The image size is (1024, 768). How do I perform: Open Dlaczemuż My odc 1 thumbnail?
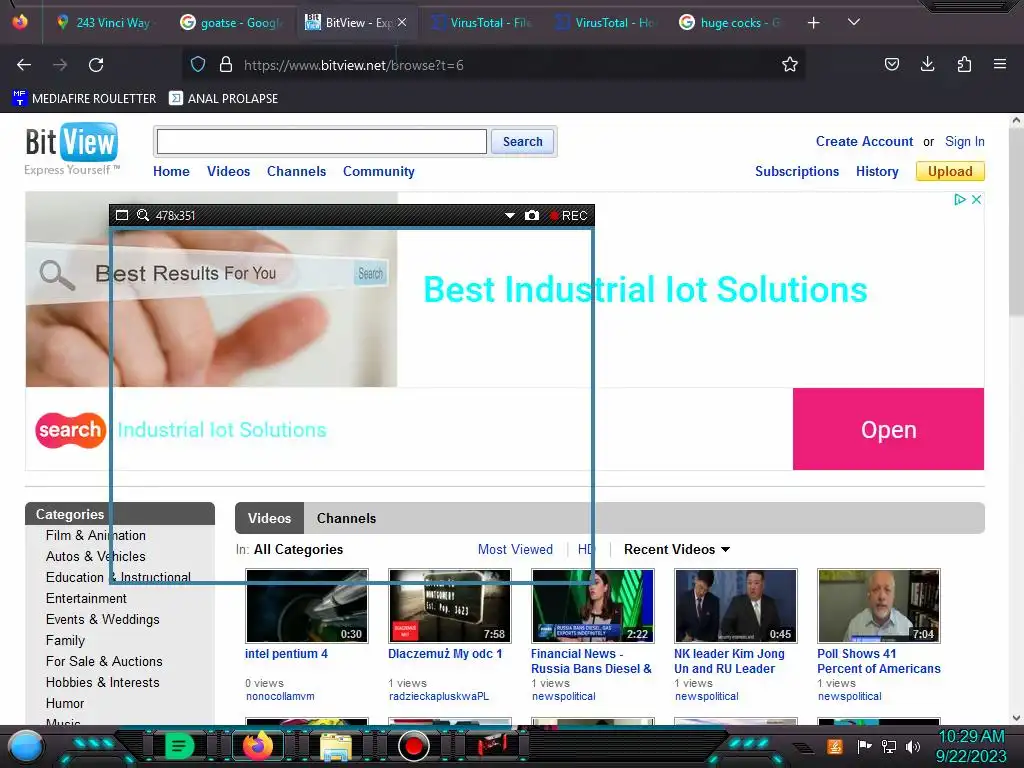449,606
